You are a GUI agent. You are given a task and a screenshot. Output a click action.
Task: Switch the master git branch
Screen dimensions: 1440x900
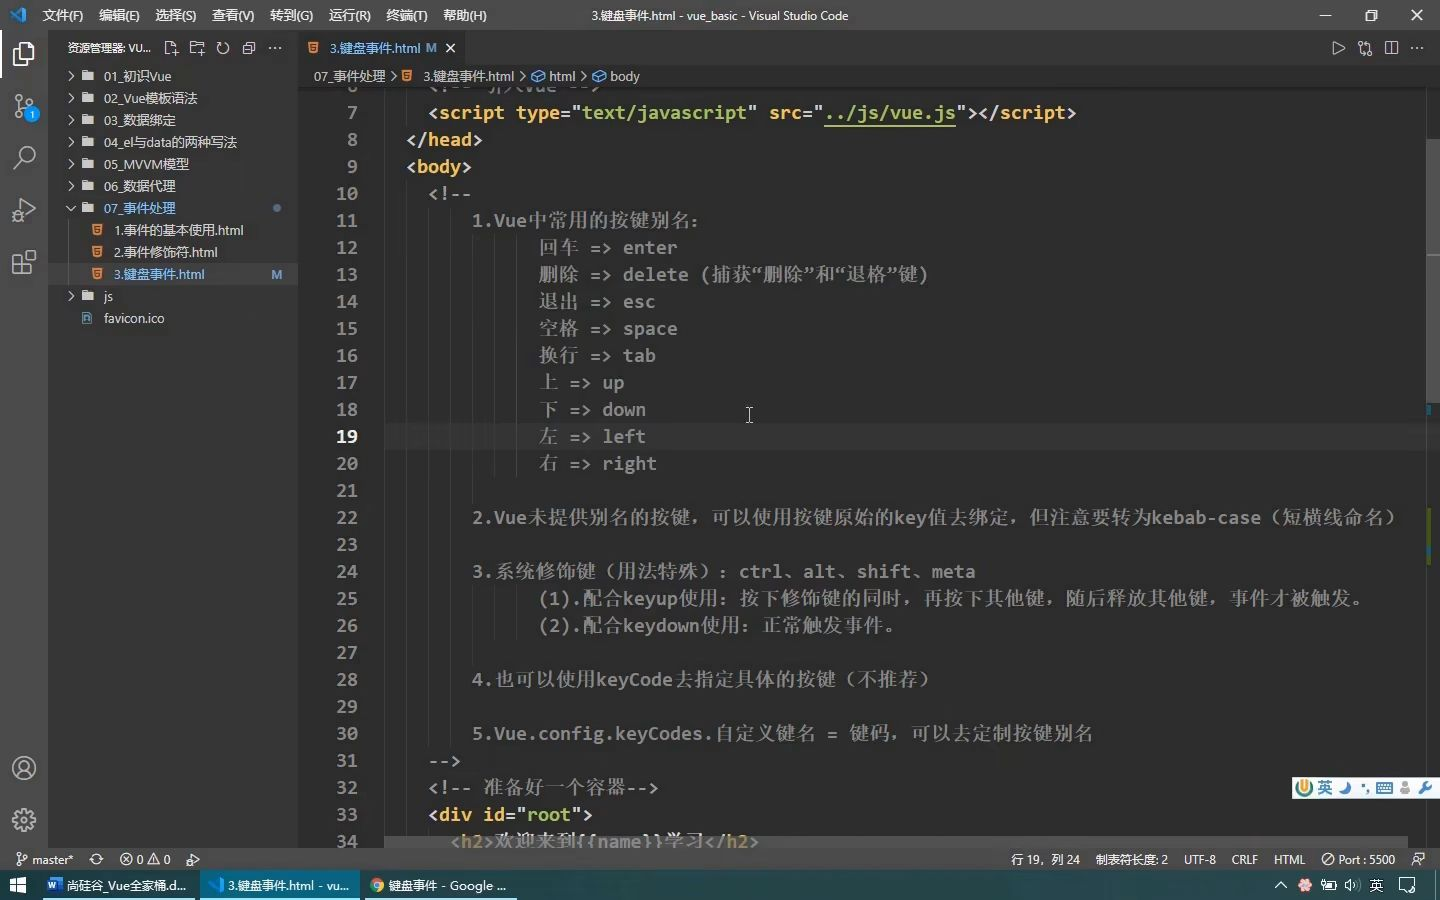point(45,859)
